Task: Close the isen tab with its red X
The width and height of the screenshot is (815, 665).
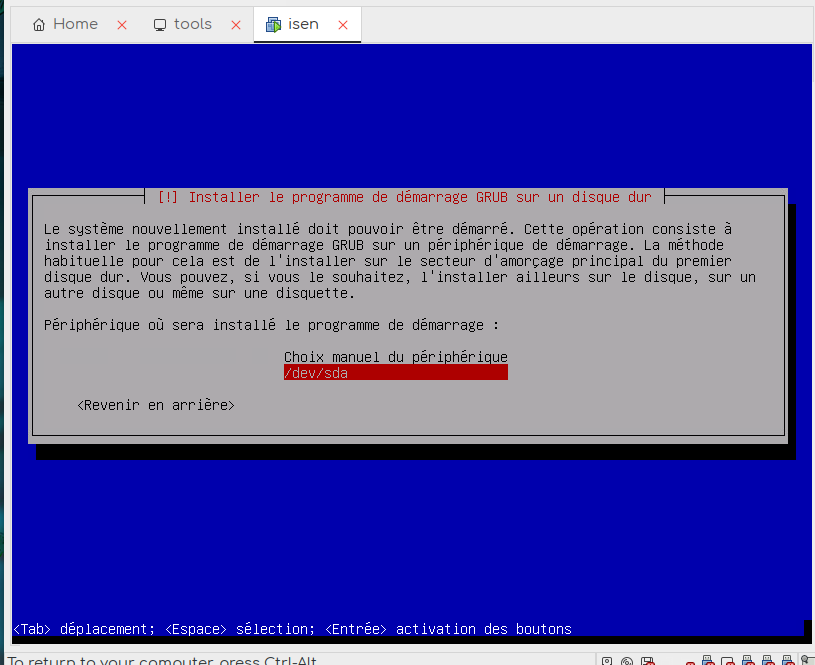Action: [x=343, y=25]
